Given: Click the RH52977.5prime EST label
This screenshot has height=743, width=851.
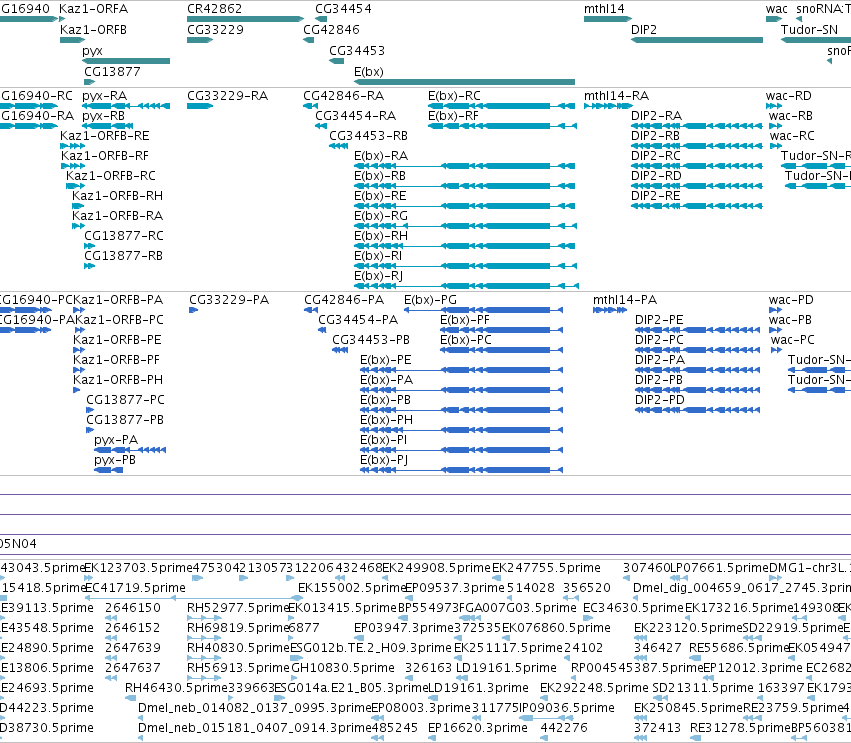Looking at the screenshot, I should [237, 608].
